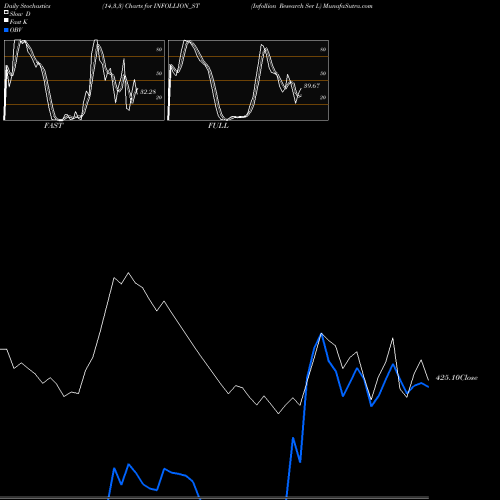This screenshot has height=500, width=500.
Task: Click the FAST stochastic chart thumbnail
Action: point(84,80)
